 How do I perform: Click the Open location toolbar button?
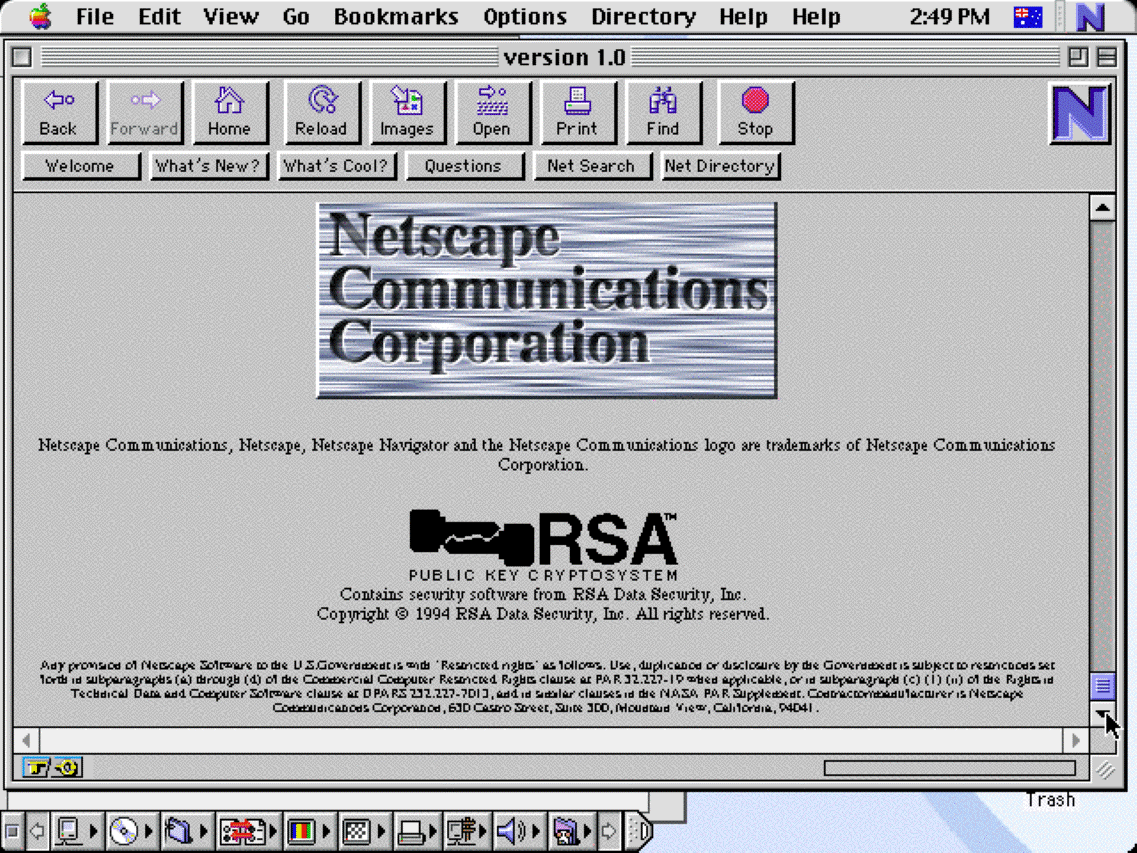(492, 112)
